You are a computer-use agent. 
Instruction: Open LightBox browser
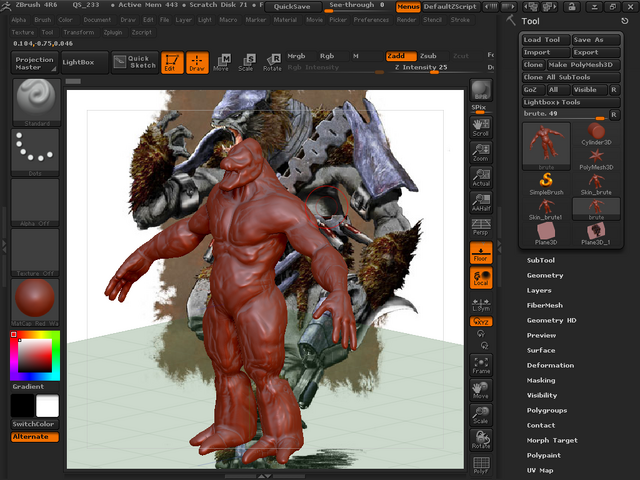coord(84,62)
